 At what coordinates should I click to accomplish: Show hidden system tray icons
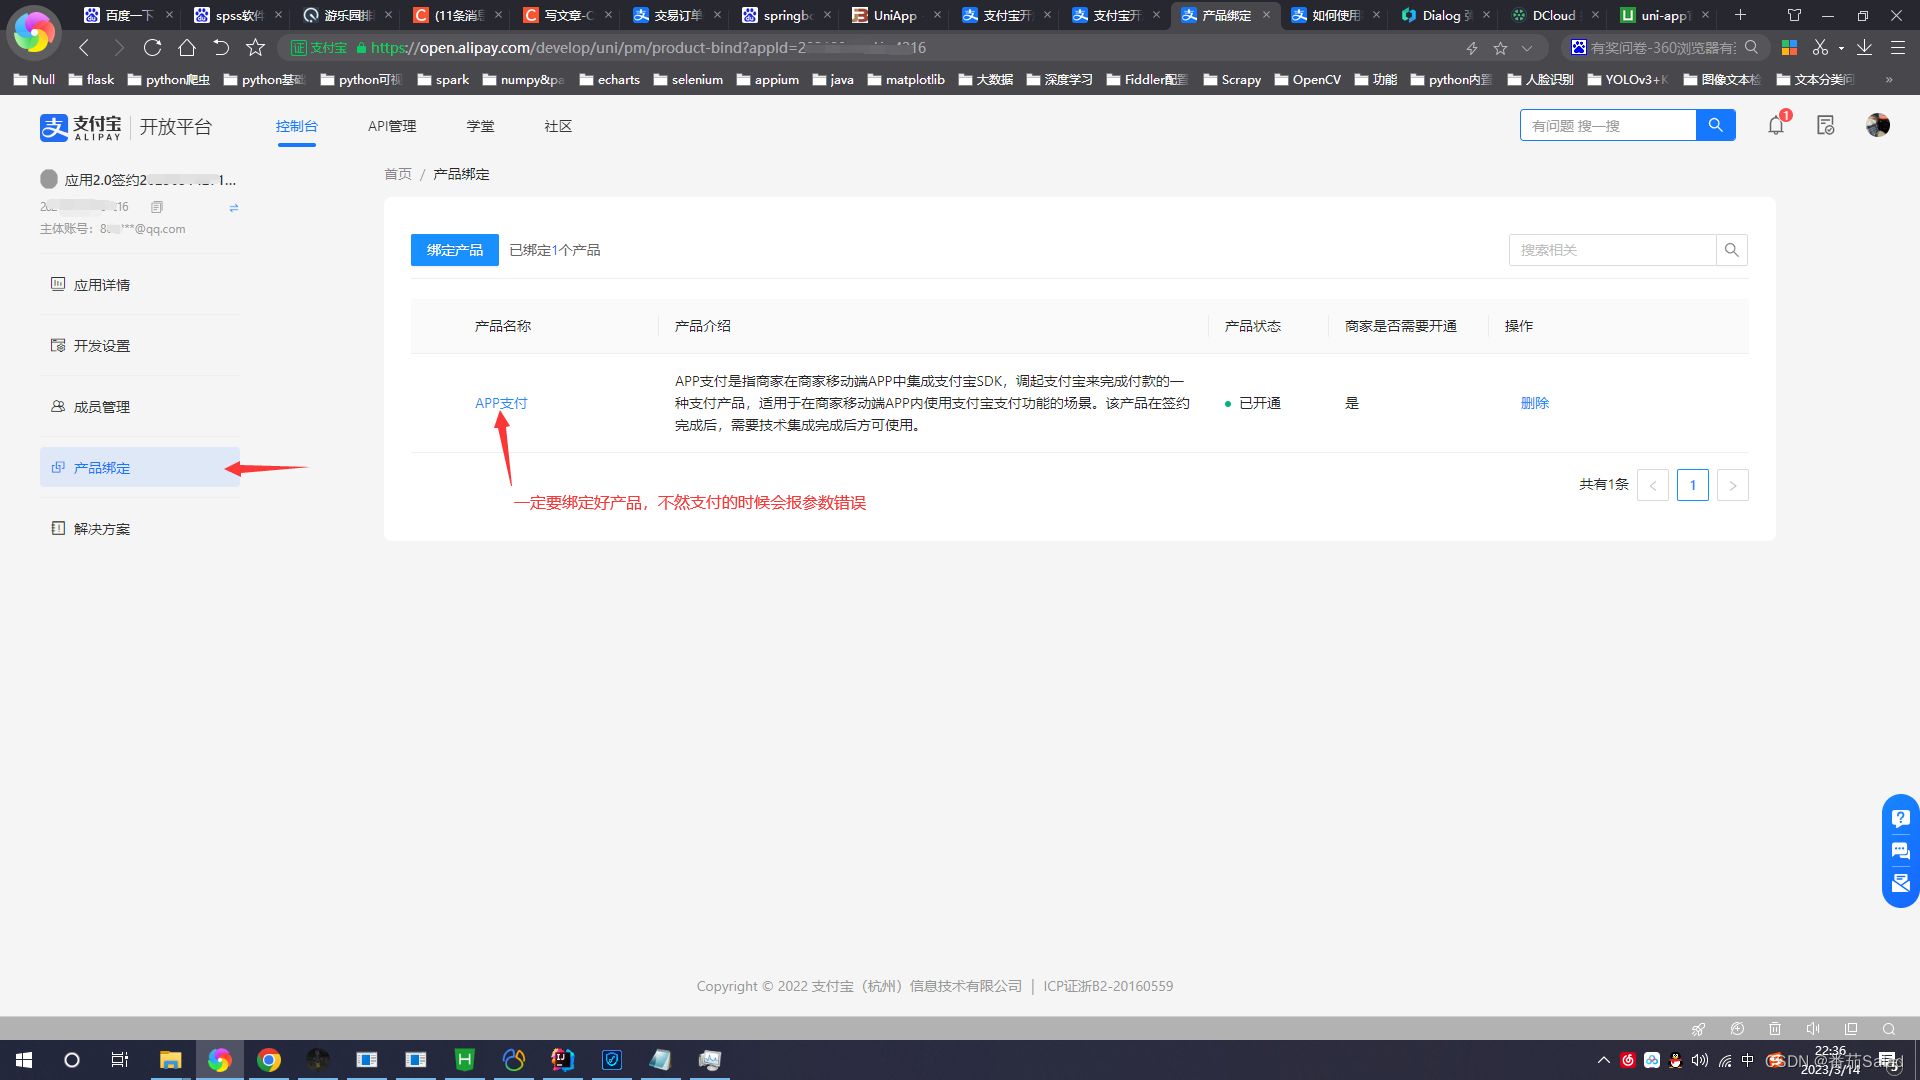[x=1604, y=1060]
